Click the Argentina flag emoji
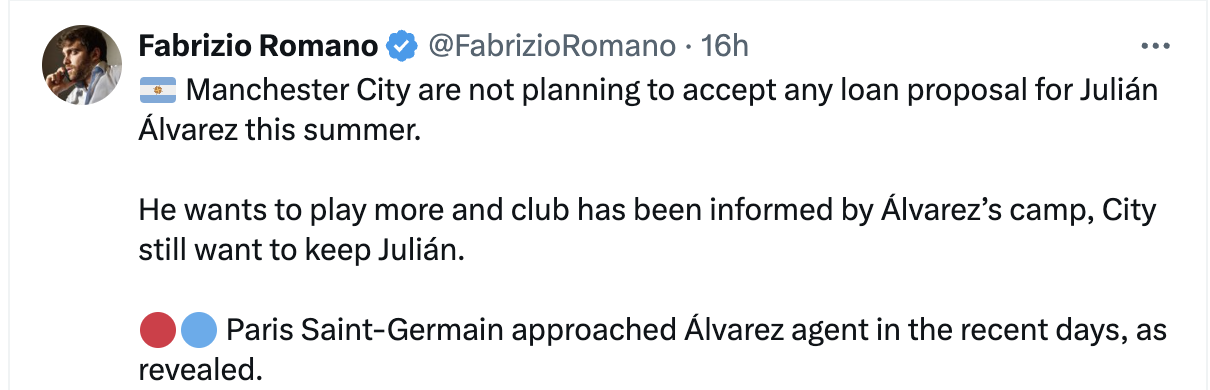The height and width of the screenshot is (390, 1210). (157, 91)
